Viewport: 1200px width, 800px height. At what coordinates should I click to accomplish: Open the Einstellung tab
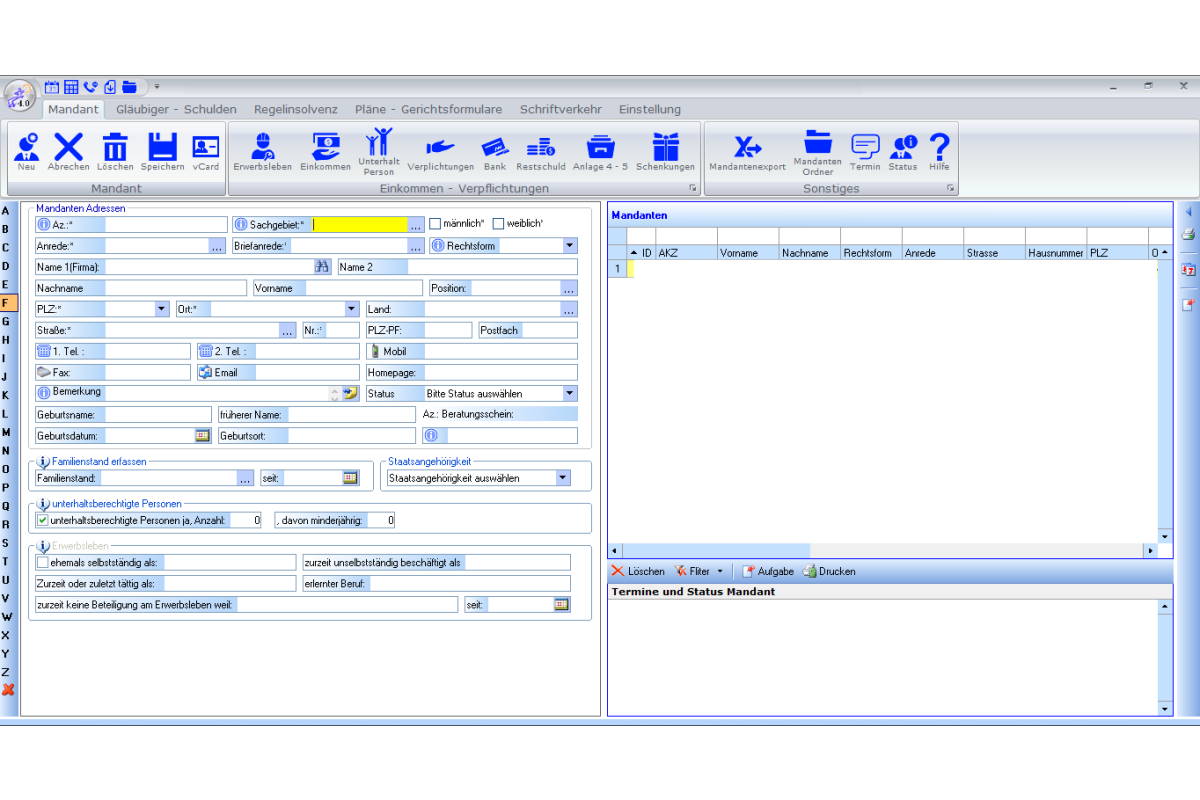click(650, 109)
